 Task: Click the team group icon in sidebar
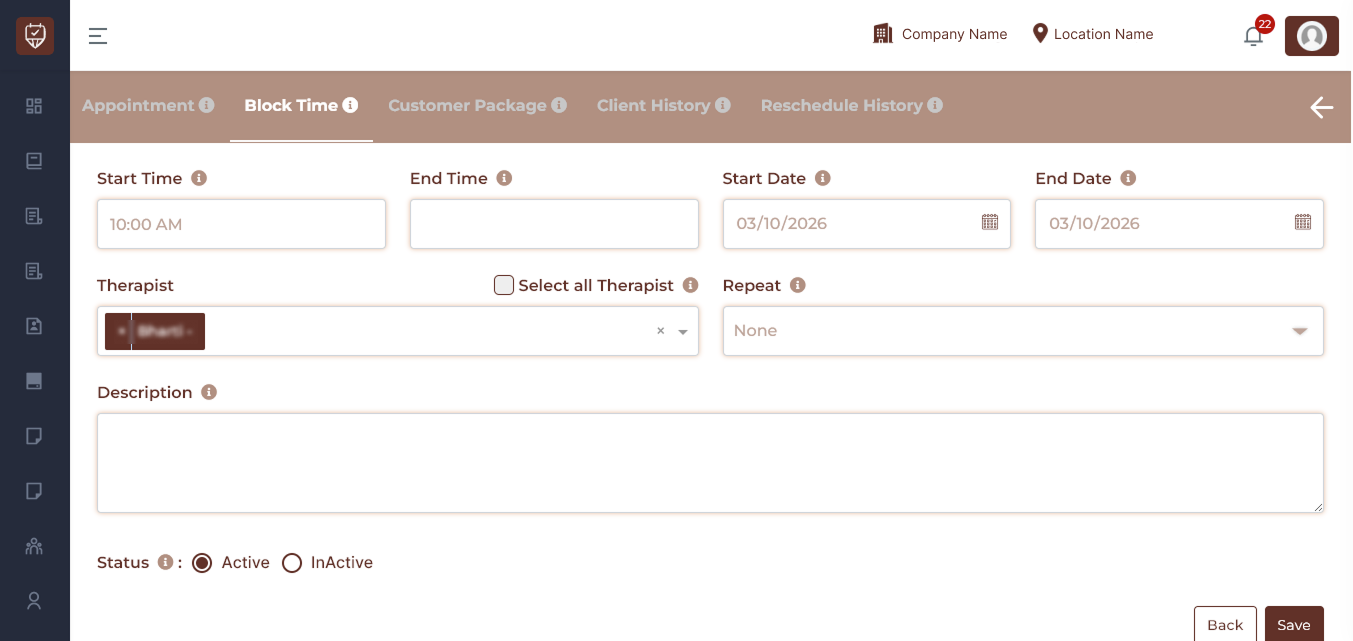(x=34, y=546)
